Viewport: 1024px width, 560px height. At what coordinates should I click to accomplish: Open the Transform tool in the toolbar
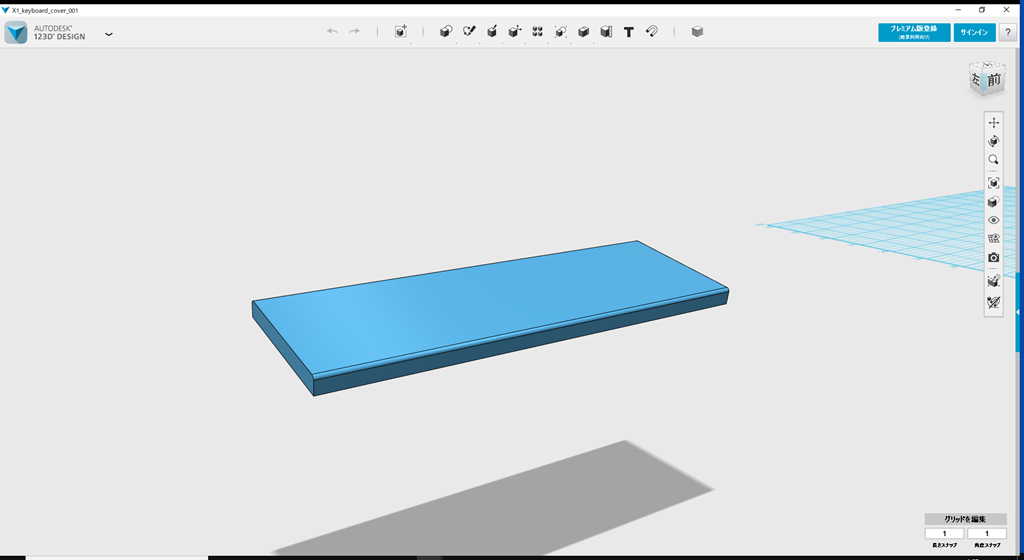tap(401, 32)
